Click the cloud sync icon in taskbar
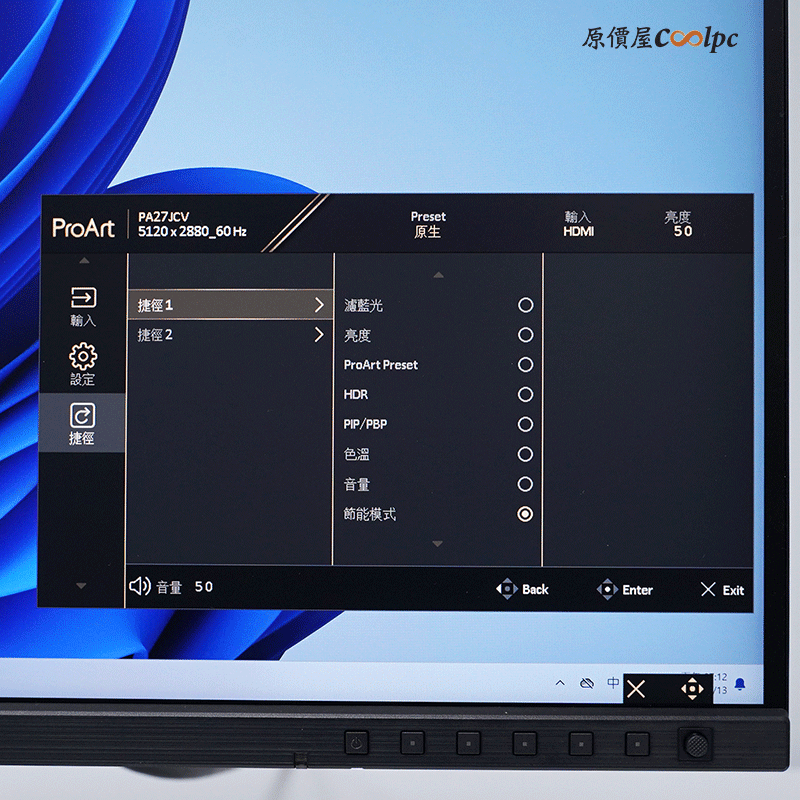This screenshot has height=800, width=800. coord(587,683)
